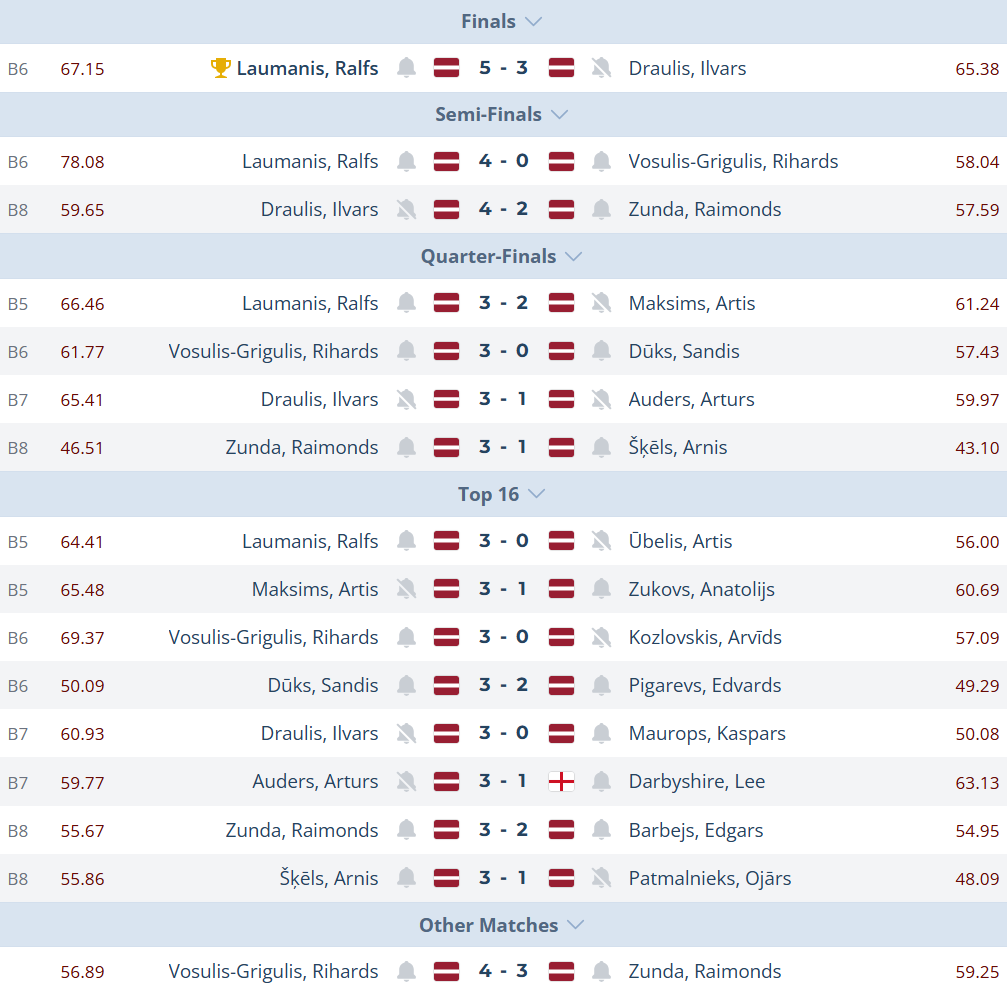Open player Maksims, Artis in Quarter-Finals
Viewport: 1007px width, 991px height.
(x=692, y=303)
